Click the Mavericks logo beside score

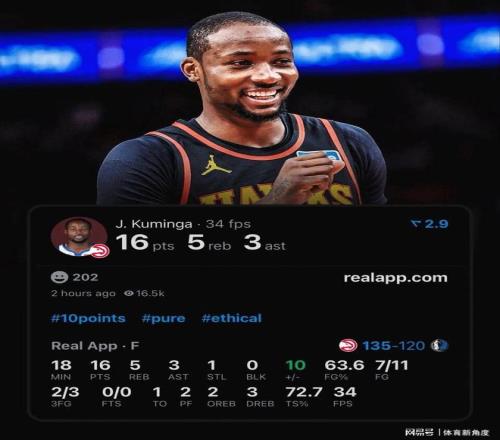pyautogui.click(x=440, y=346)
